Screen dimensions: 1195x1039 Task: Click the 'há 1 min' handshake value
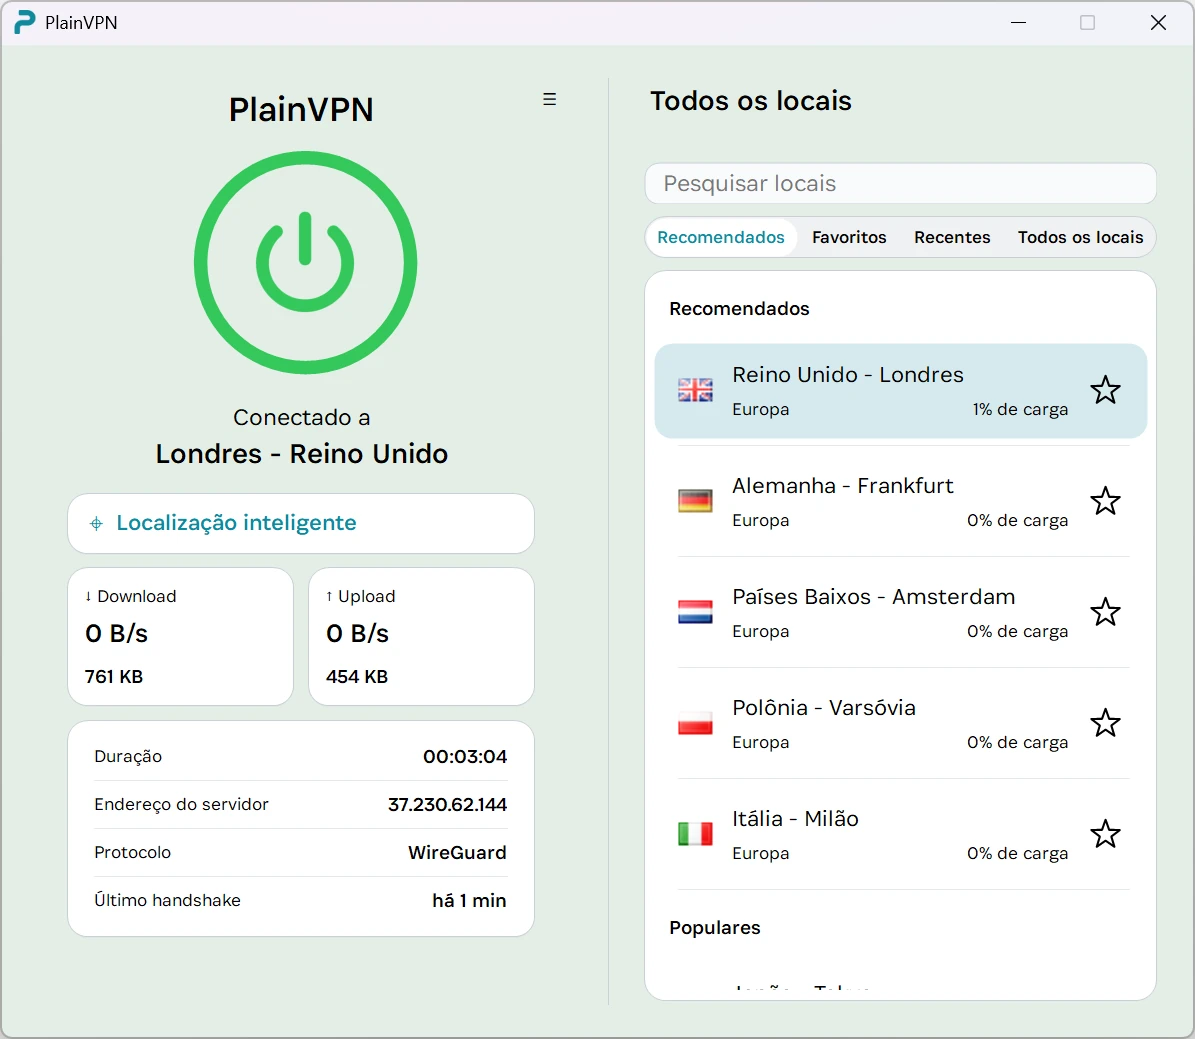(469, 900)
